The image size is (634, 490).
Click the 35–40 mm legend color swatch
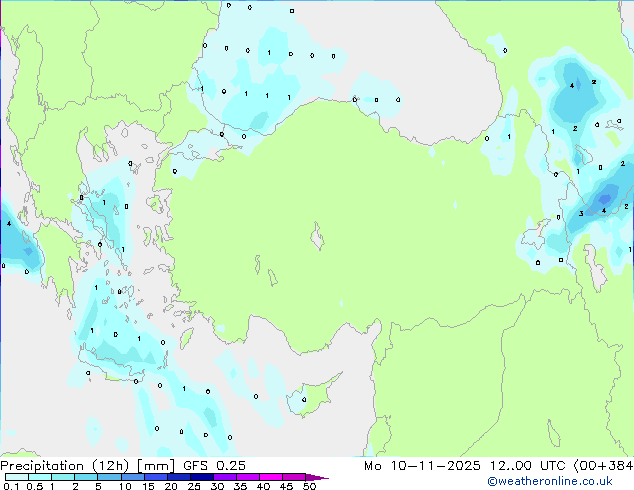coord(248,477)
